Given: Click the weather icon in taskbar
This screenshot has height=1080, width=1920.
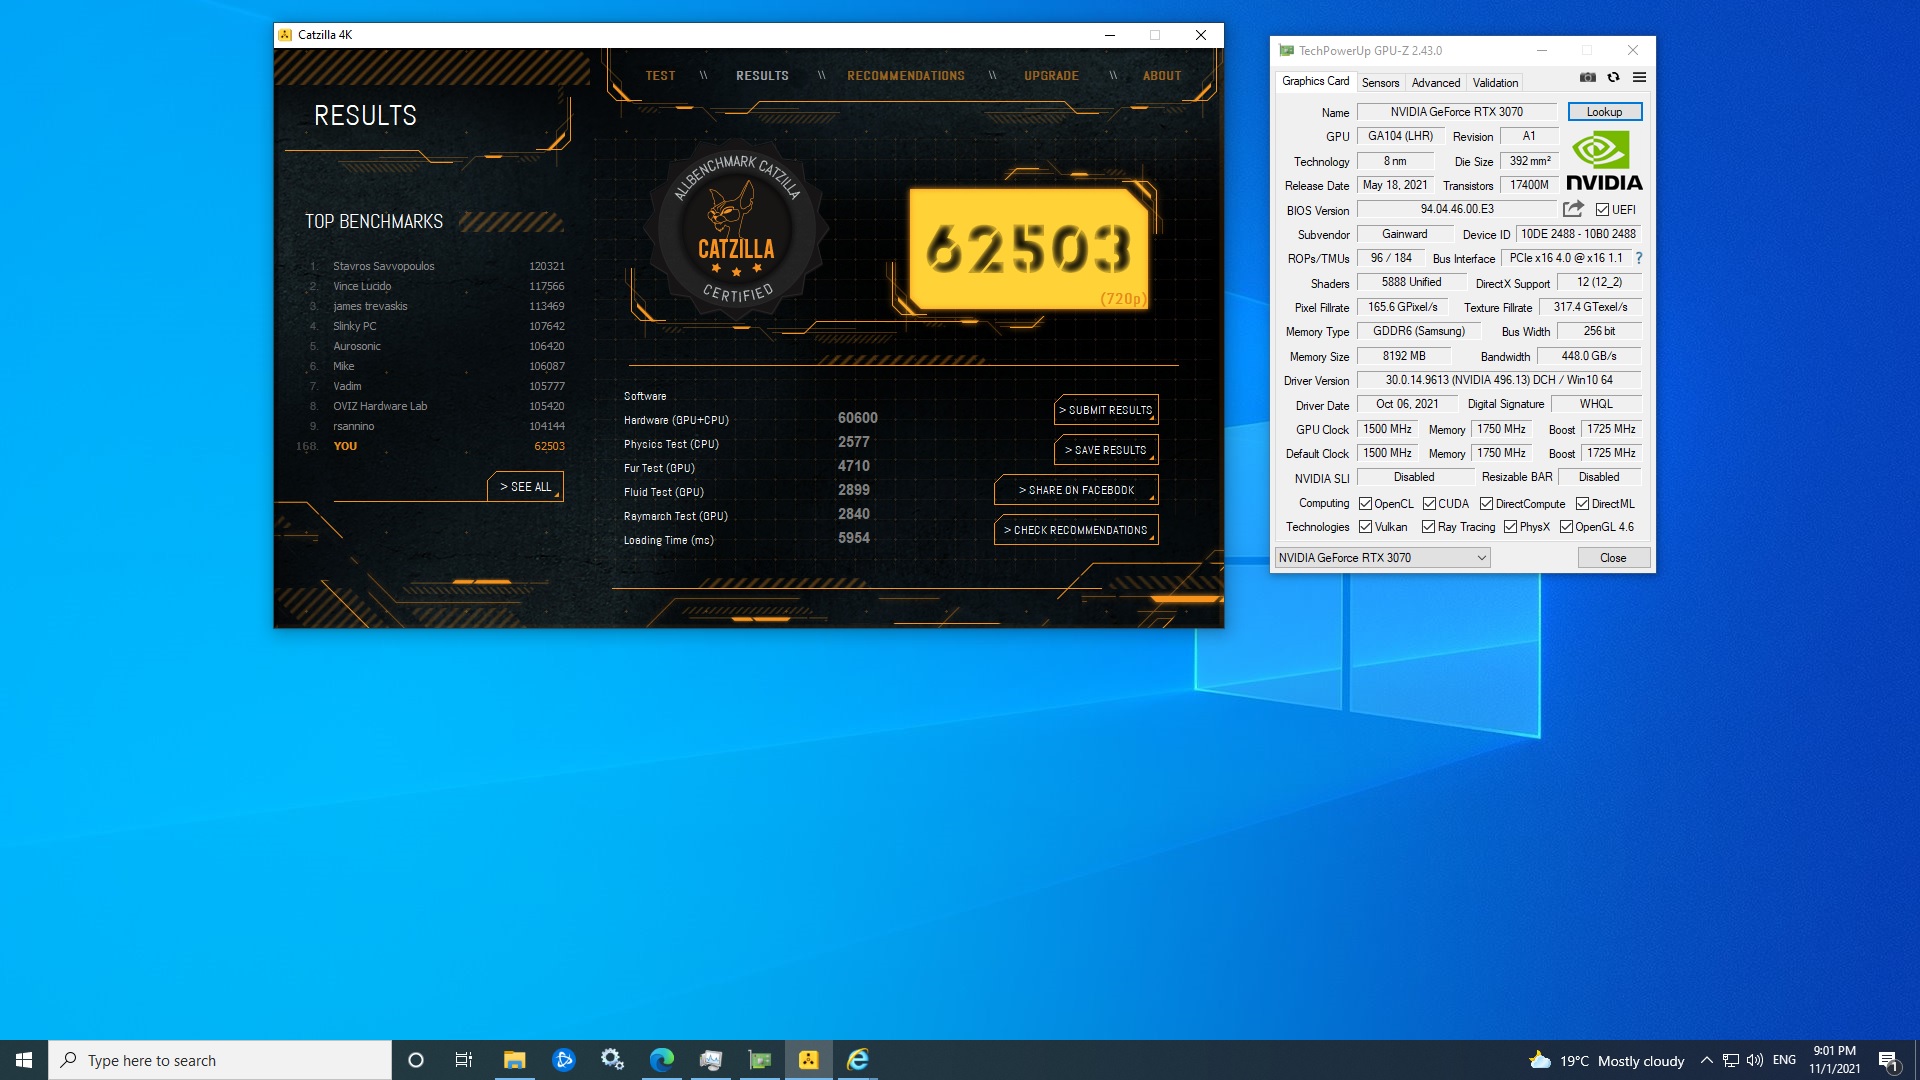Looking at the screenshot, I should point(1540,1060).
